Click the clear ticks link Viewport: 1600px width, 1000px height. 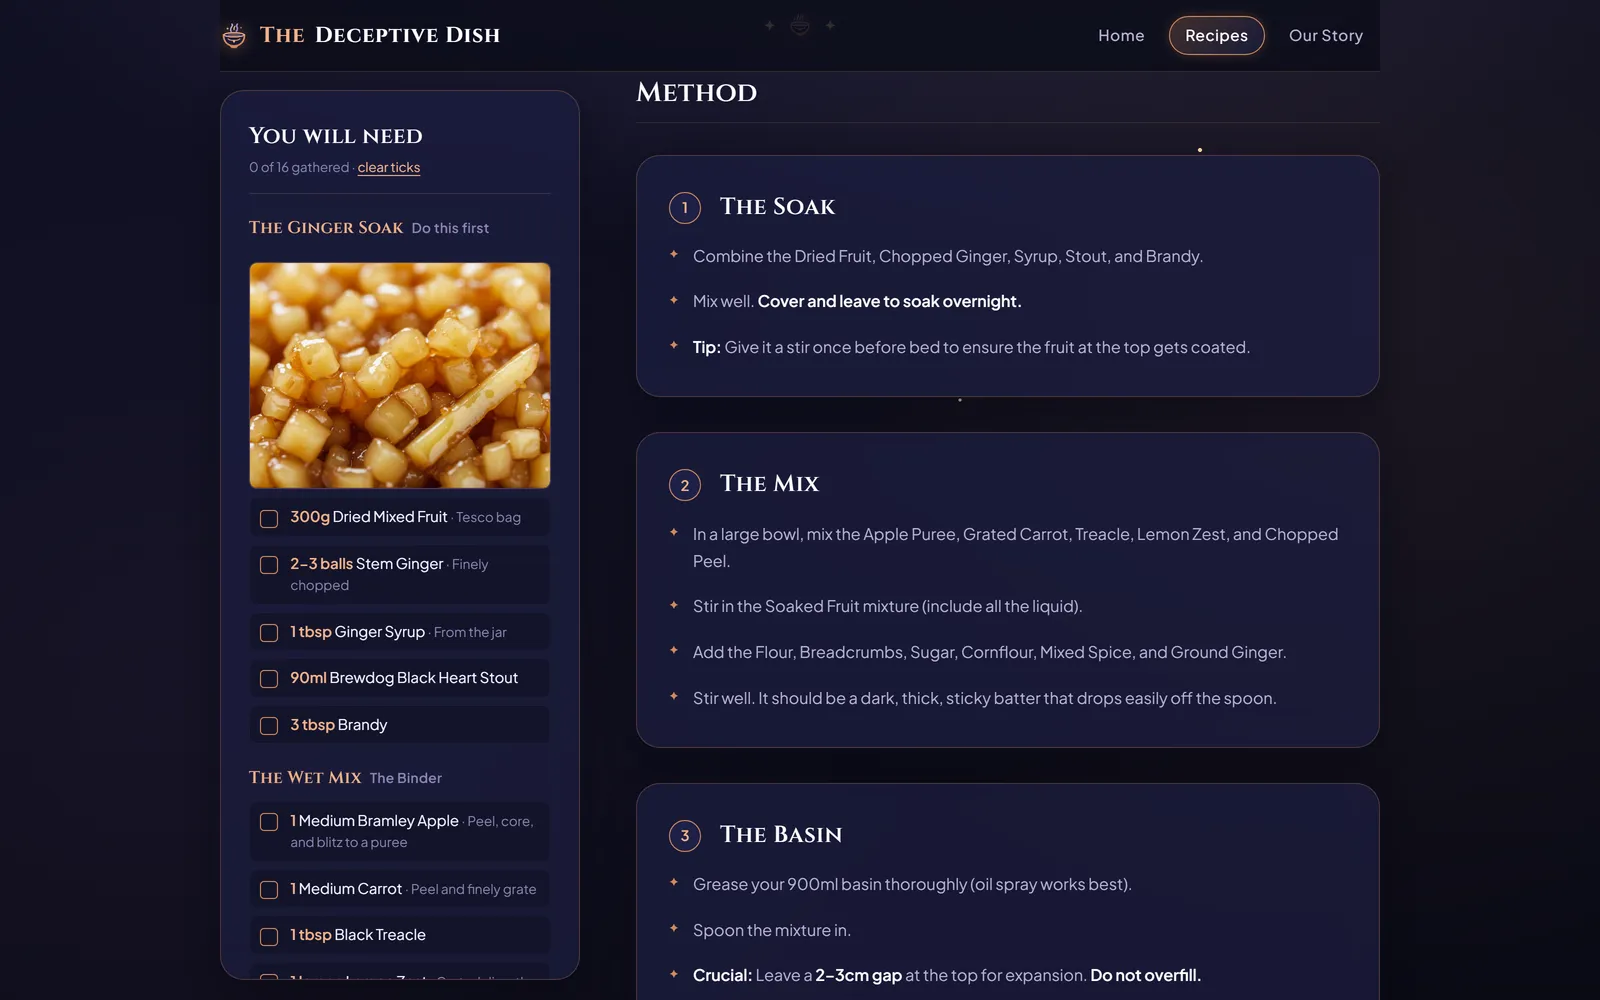pyautogui.click(x=389, y=167)
